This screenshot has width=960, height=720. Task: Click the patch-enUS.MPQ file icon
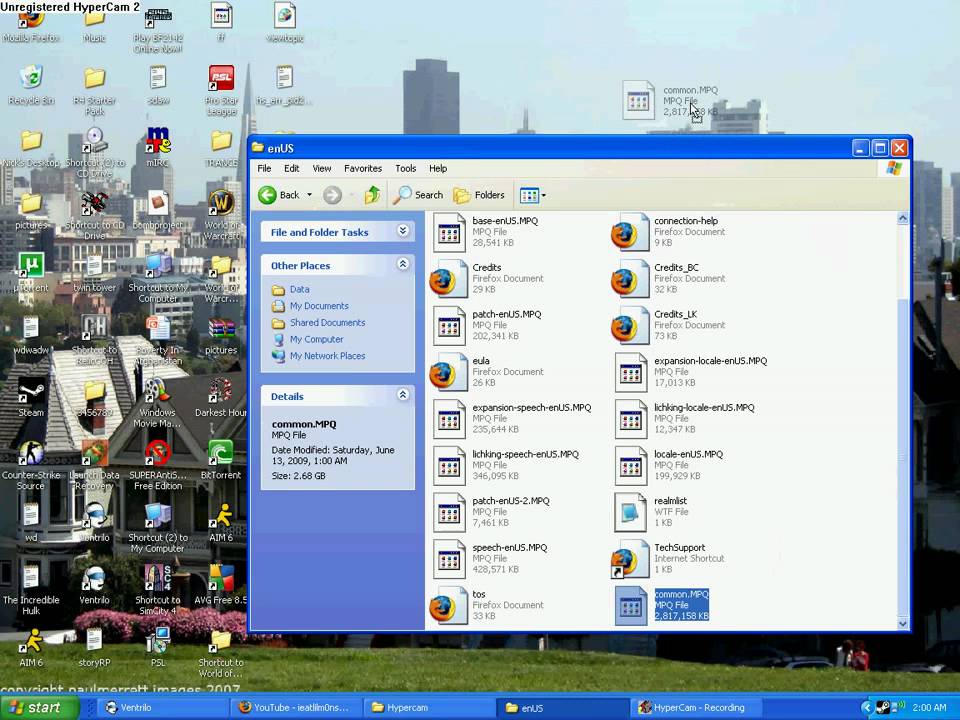449,326
